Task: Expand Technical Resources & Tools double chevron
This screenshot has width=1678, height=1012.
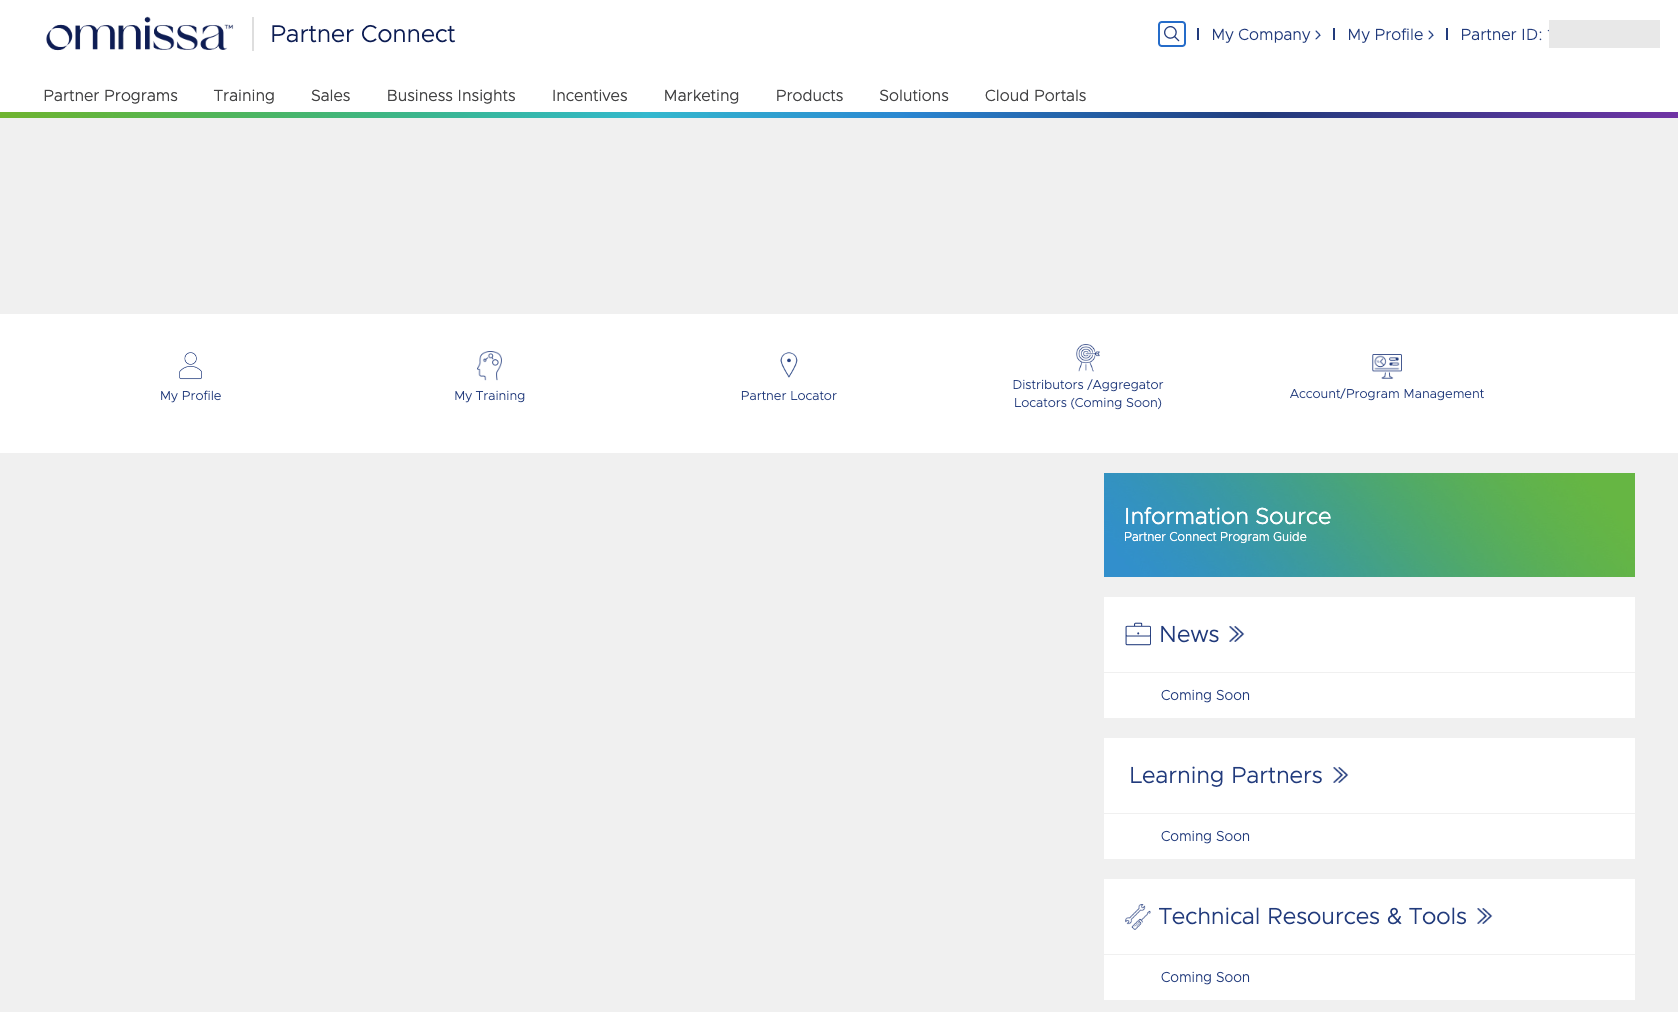Action: pyautogui.click(x=1485, y=917)
